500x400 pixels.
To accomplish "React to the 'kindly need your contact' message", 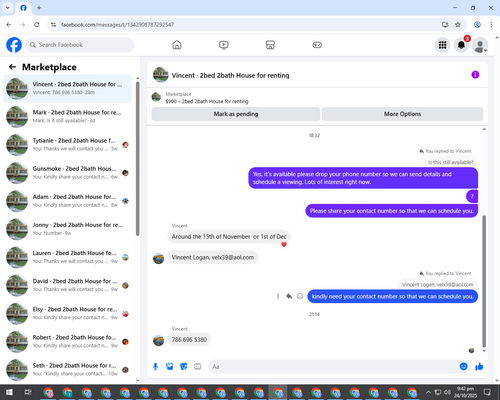I will 300,296.
